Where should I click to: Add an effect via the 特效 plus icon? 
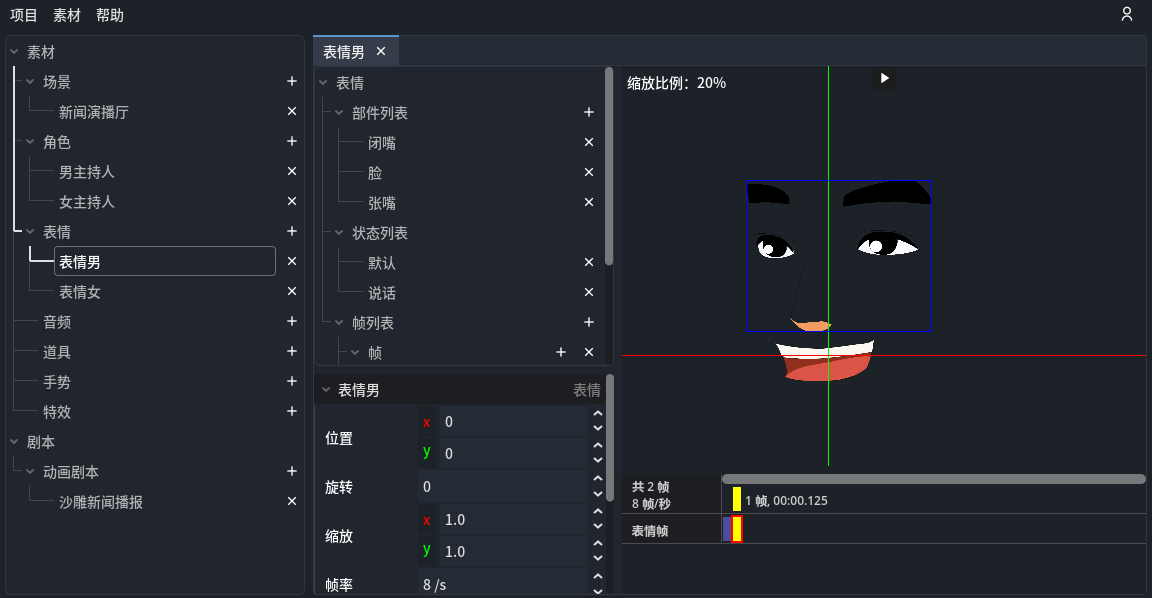coord(291,411)
